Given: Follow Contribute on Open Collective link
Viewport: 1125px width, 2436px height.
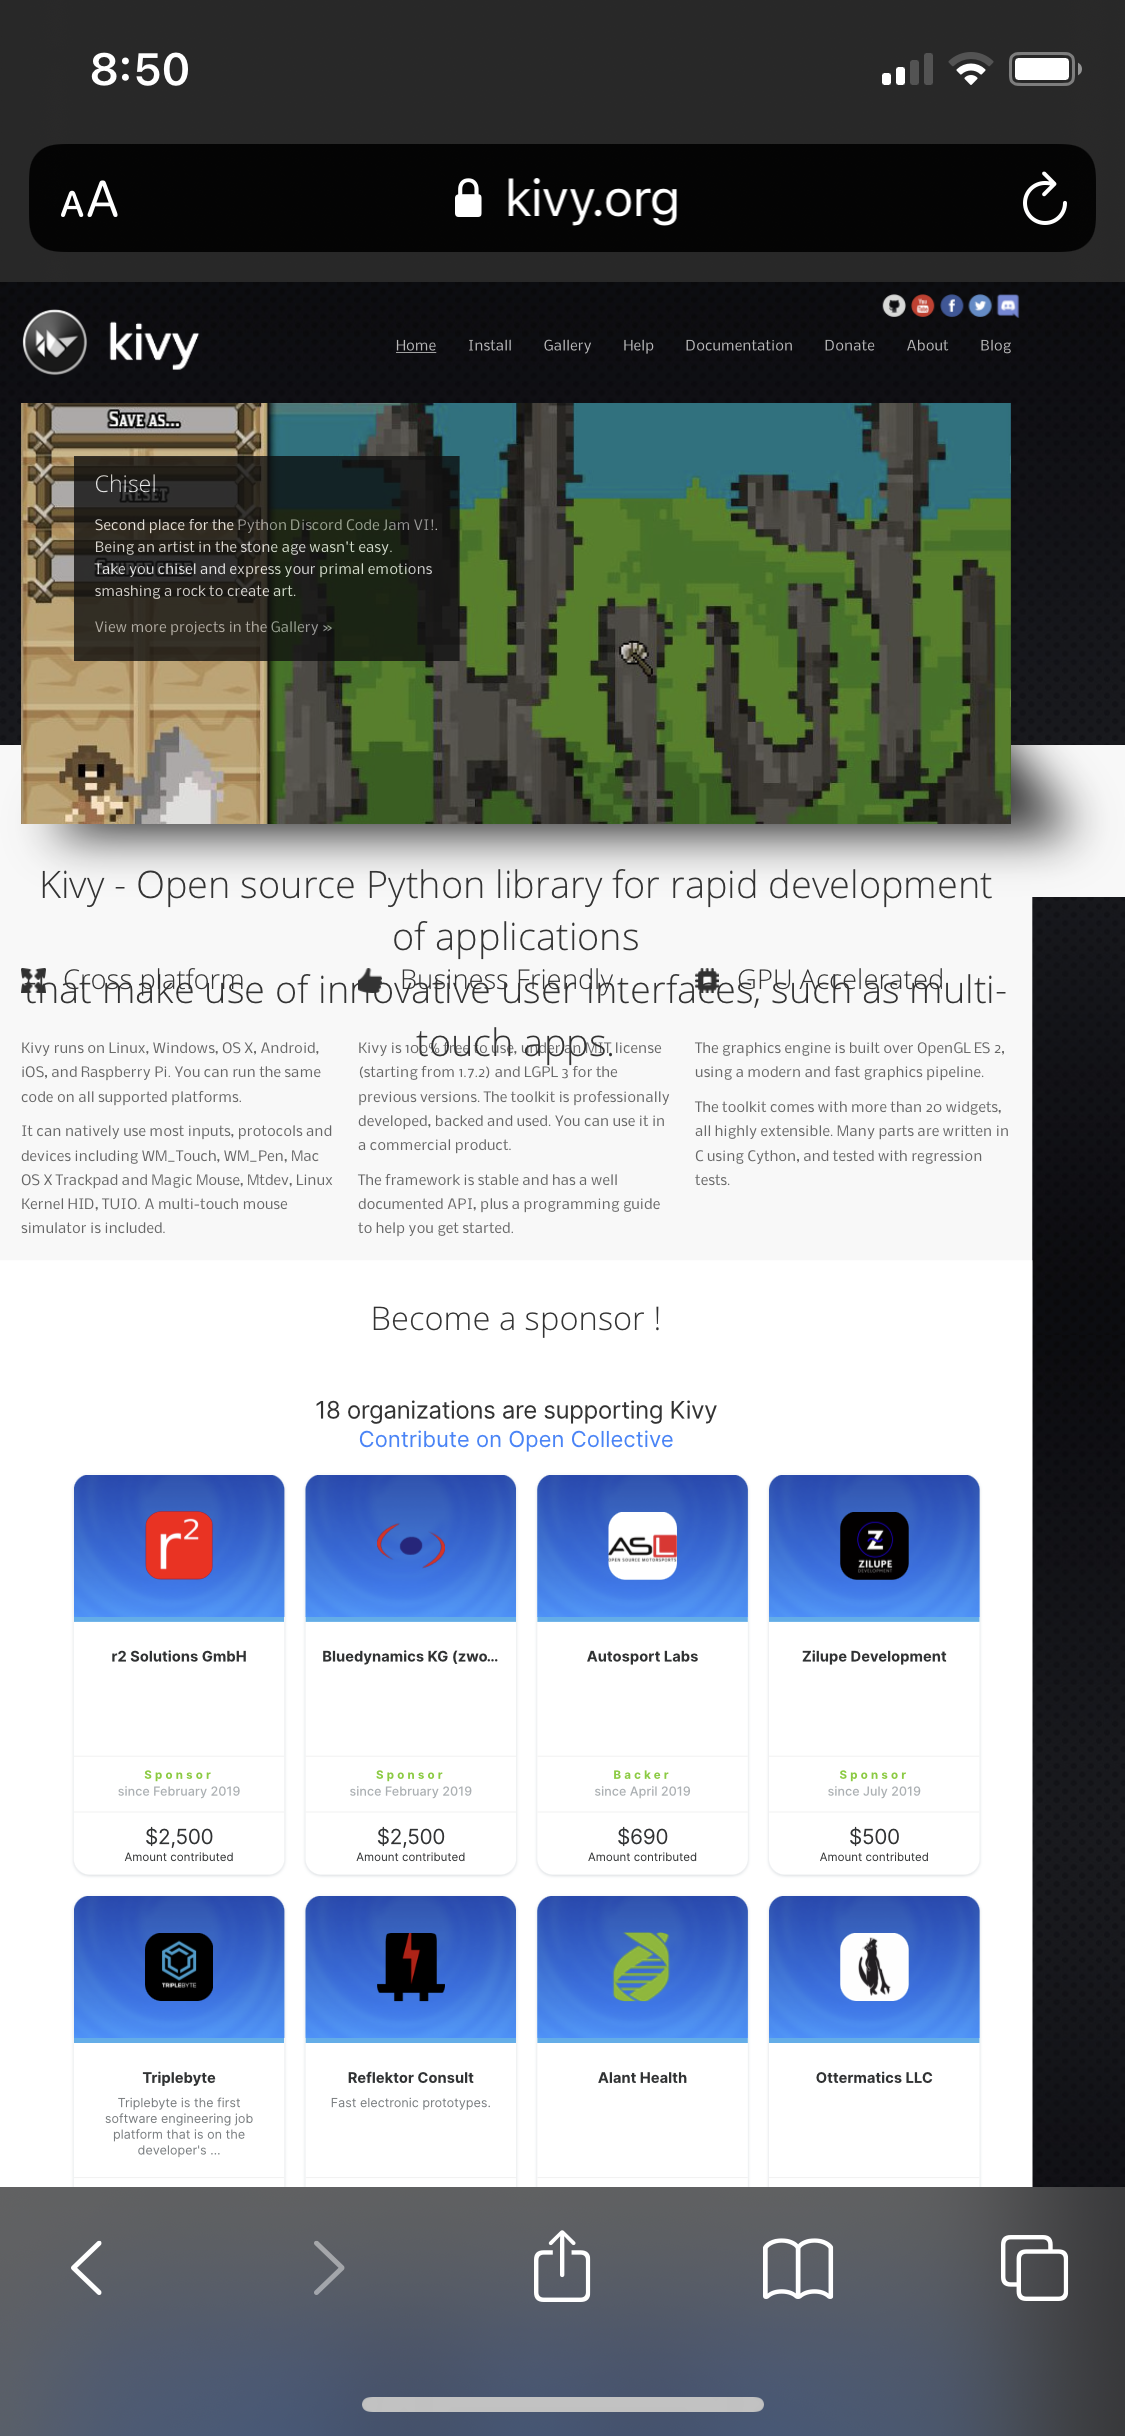Looking at the screenshot, I should [516, 1439].
